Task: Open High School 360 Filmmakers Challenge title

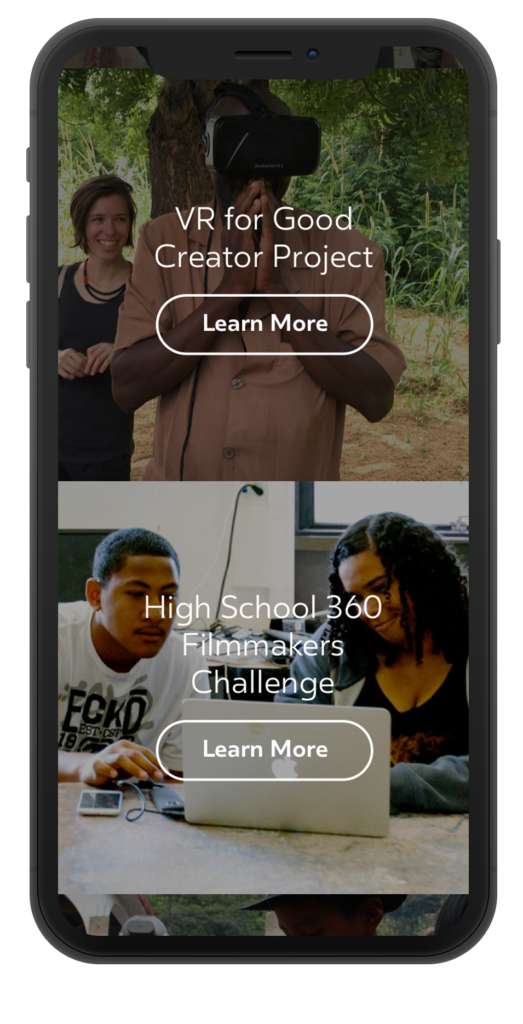Action: tap(263, 645)
